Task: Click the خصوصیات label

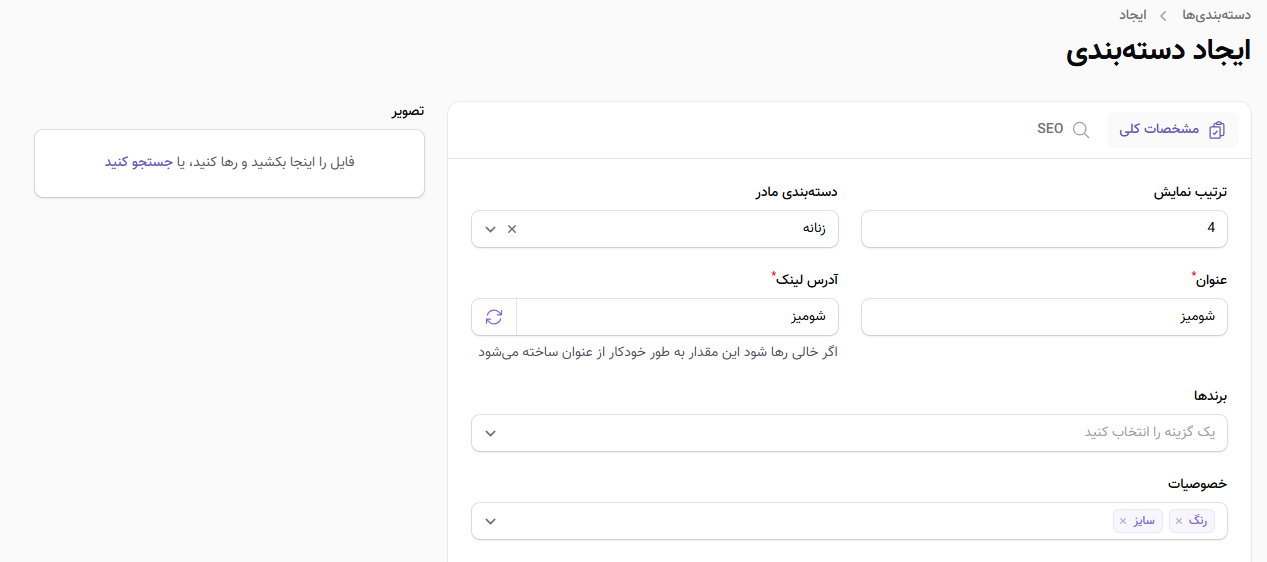Action: coord(1197,483)
